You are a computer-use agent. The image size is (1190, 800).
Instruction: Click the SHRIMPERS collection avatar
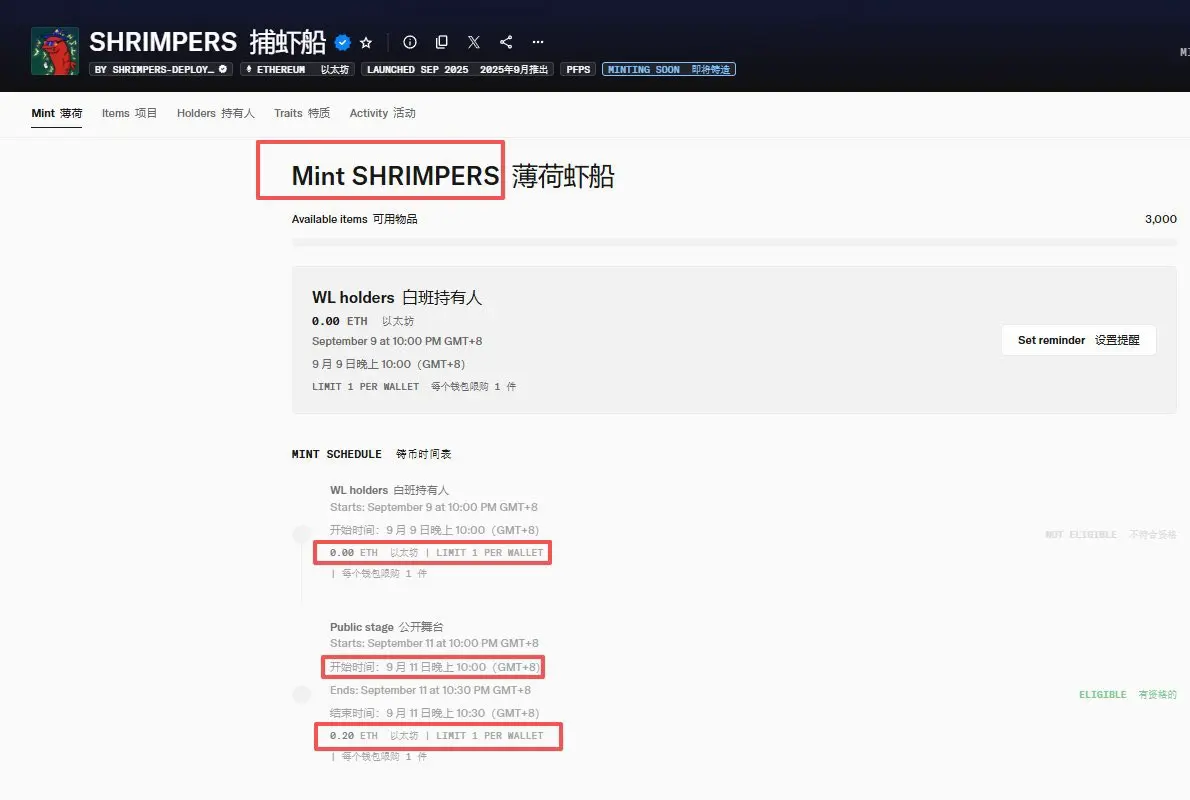[x=55, y=51]
